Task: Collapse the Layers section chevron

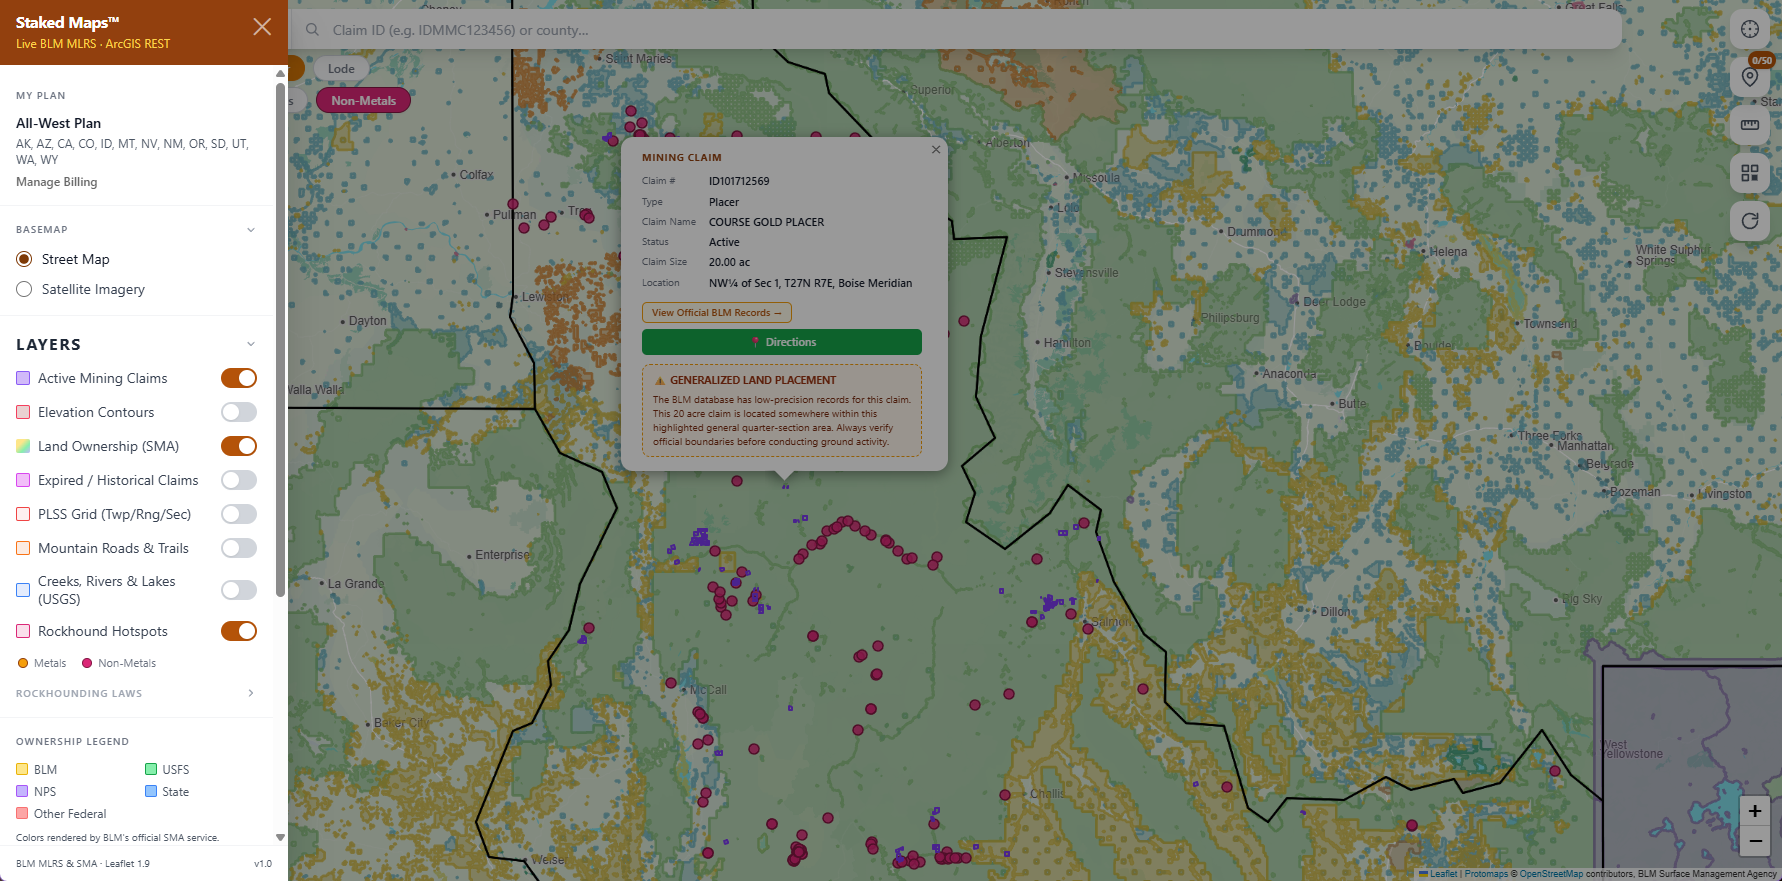Action: tap(251, 344)
